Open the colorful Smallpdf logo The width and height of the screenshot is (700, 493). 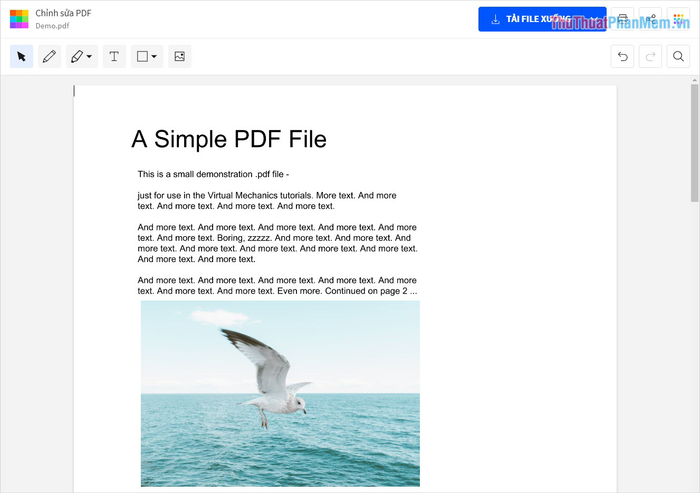(x=19, y=19)
